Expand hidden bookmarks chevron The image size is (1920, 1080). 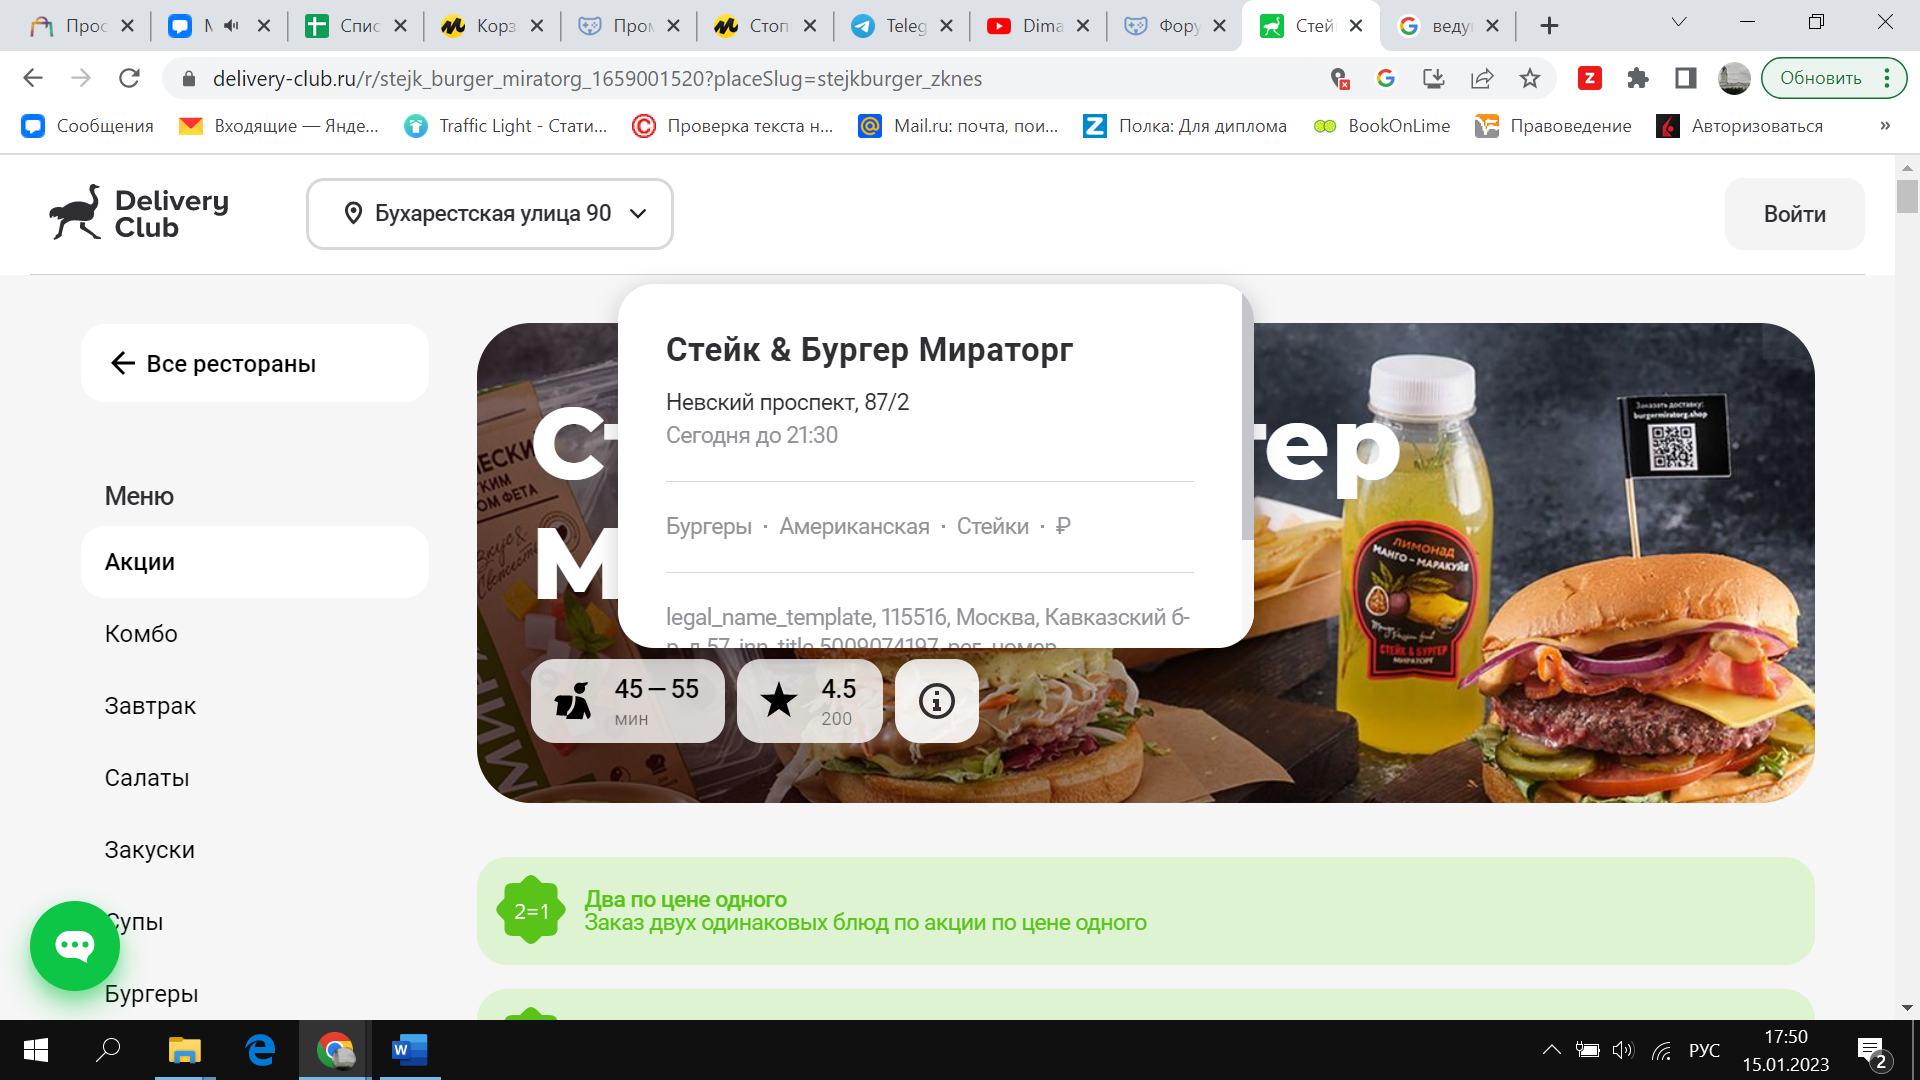click(x=1885, y=126)
